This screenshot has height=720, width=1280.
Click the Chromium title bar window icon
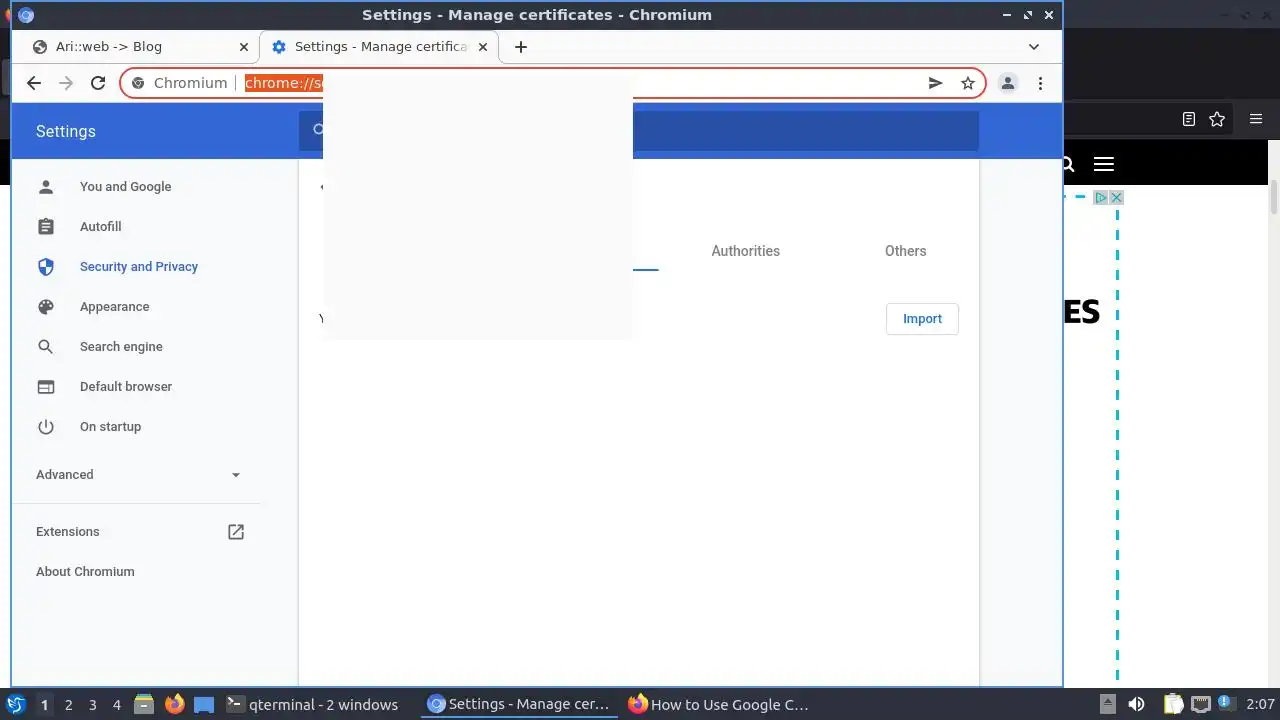pos(26,15)
